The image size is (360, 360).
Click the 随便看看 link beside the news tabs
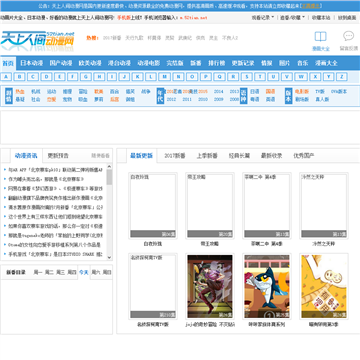[x=100, y=156]
